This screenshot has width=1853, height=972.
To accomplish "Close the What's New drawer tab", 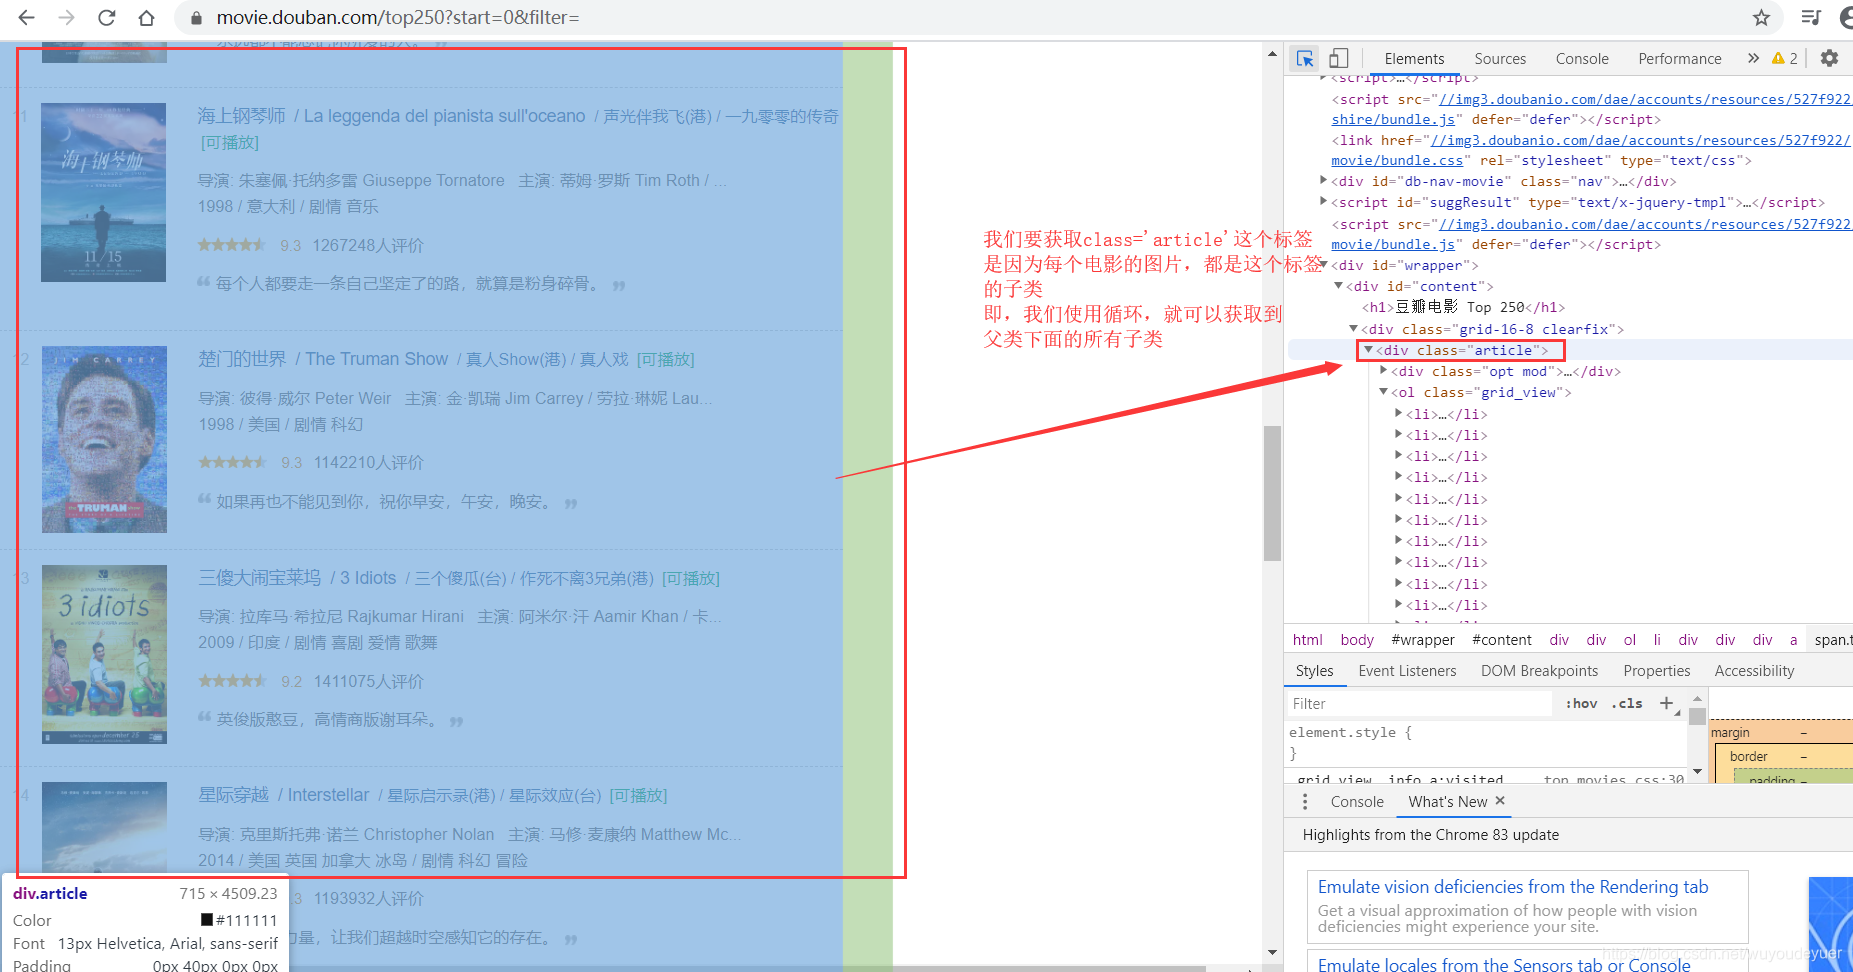I will [1500, 801].
